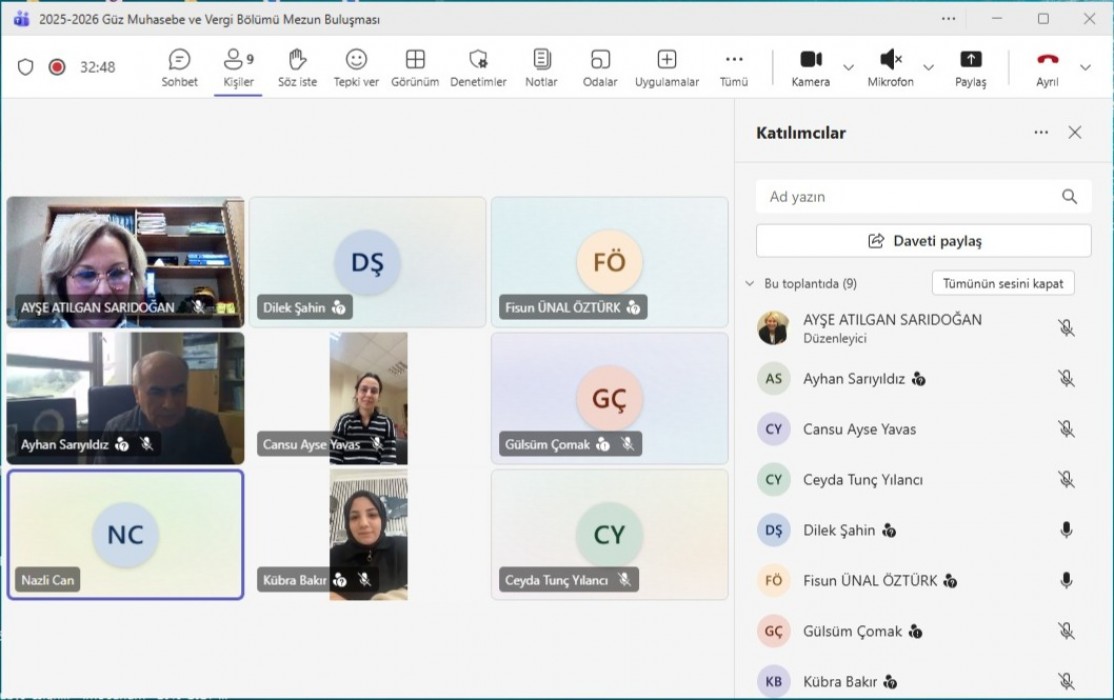The width and height of the screenshot is (1114, 700).
Task: Click the Daveti paylaş button
Action: [x=923, y=241]
